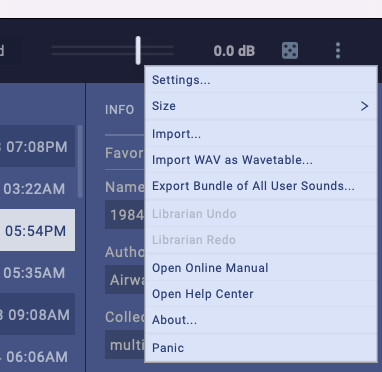382x372 pixels.
Task: Select the highlighted 05:54PM row
Action: click(37, 230)
